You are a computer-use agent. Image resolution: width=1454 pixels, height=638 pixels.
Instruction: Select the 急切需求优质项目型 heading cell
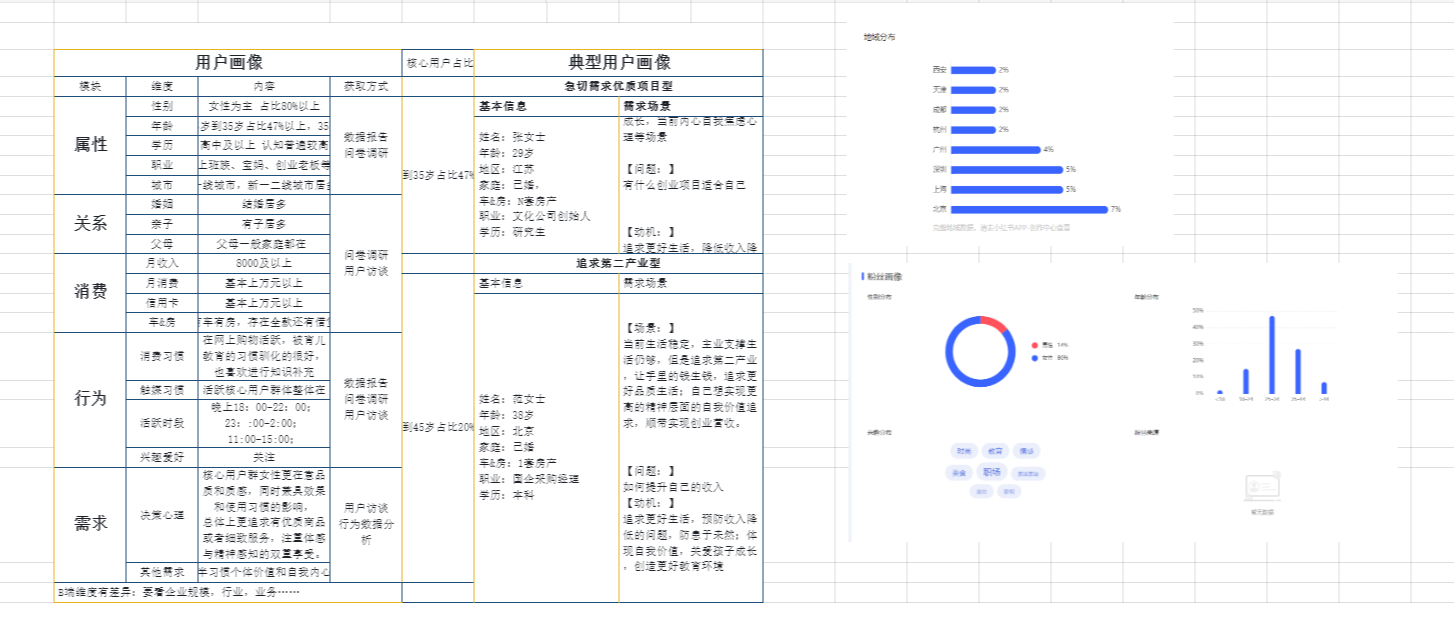[619, 86]
